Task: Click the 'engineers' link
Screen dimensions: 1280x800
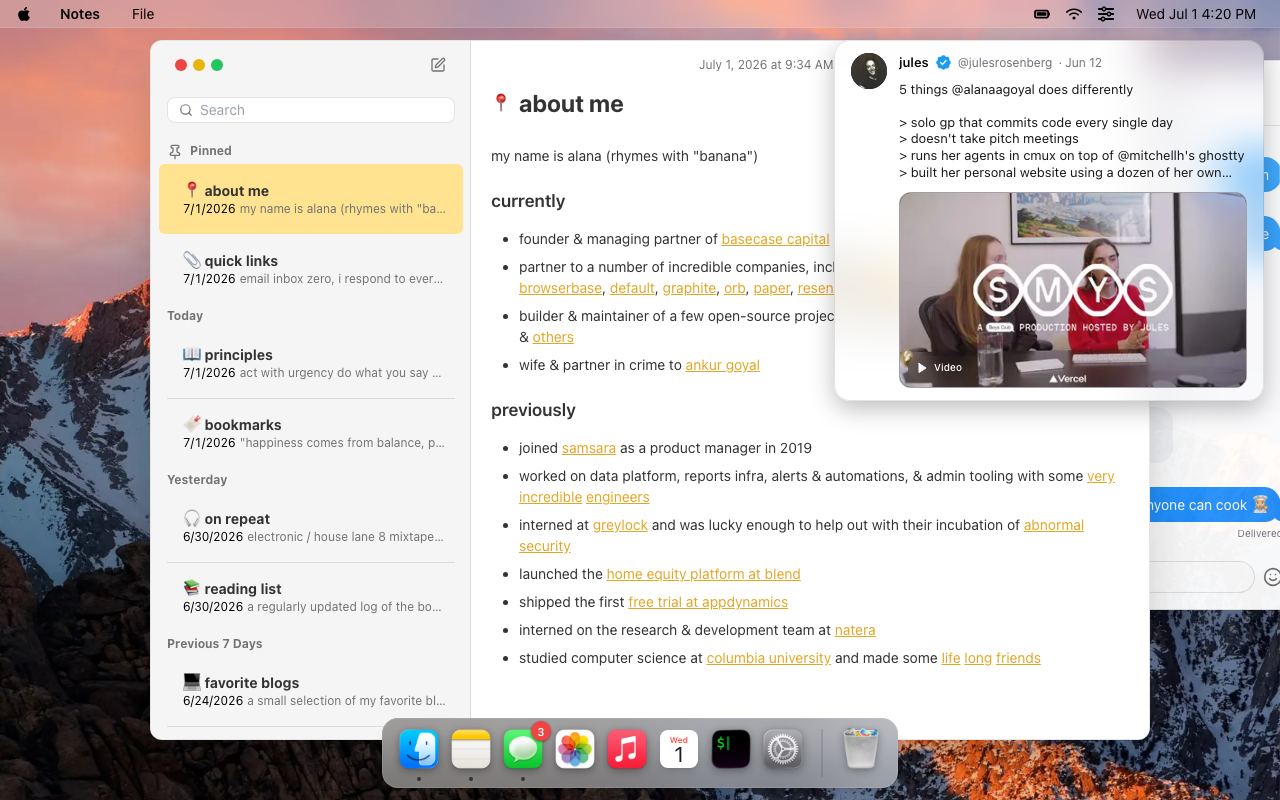Action: pyautogui.click(x=618, y=497)
